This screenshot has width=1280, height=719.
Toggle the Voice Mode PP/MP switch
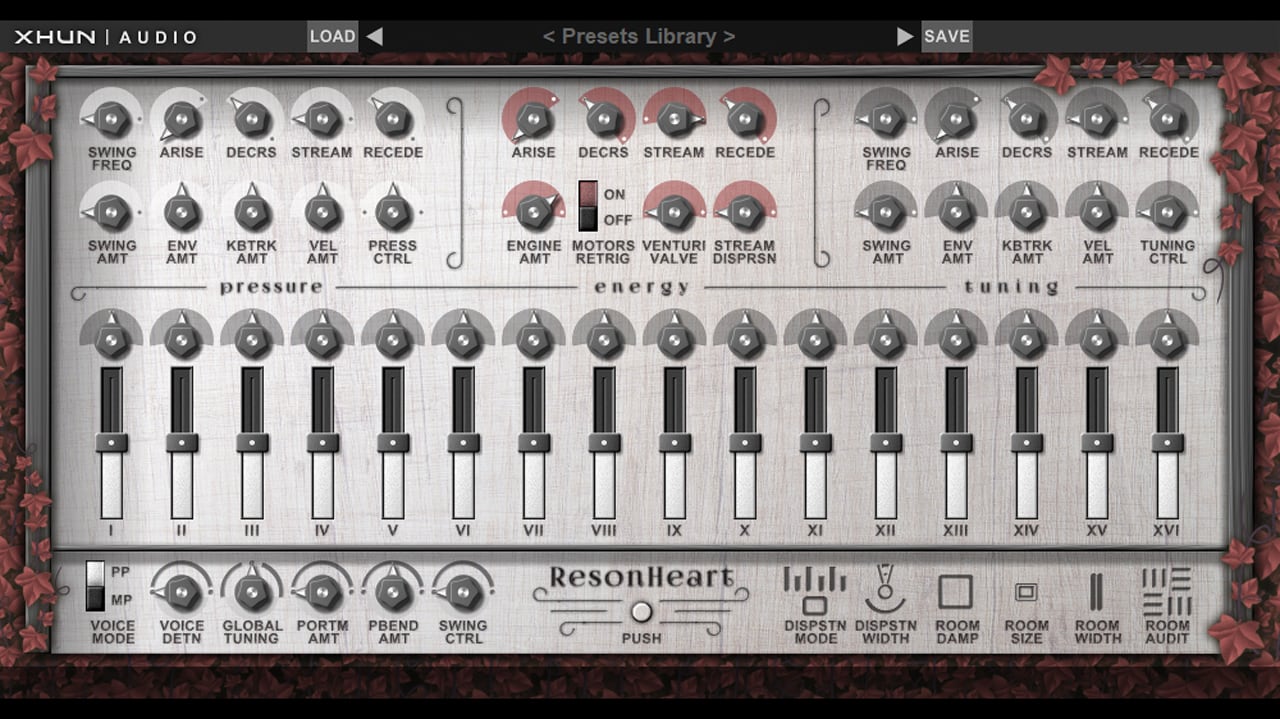coord(96,586)
